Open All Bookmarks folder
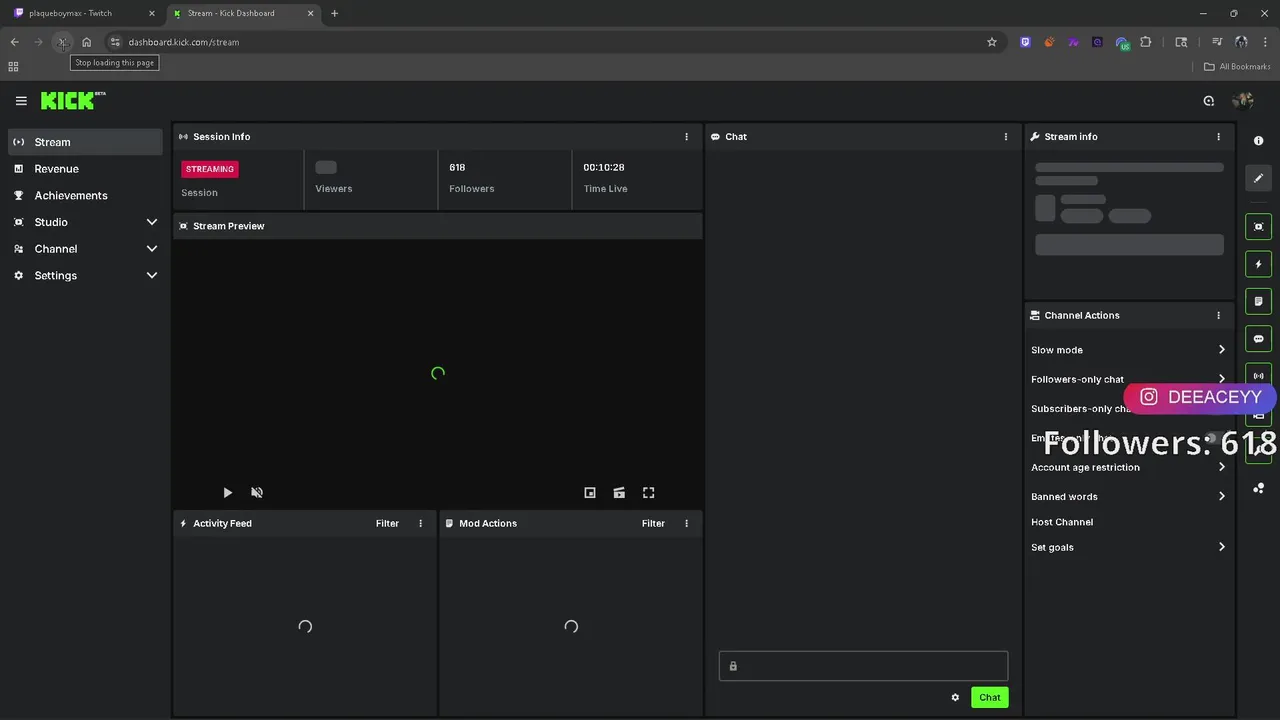 click(1237, 67)
